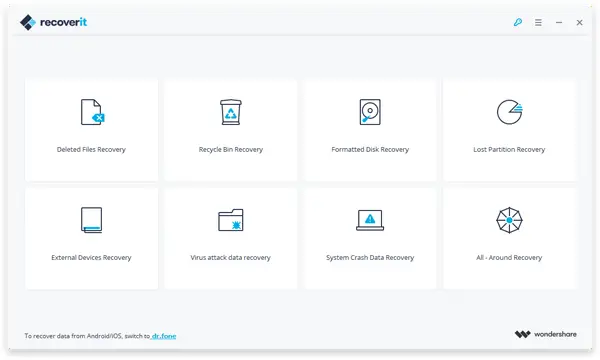Viewport: 600px width, 360px height.
Task: Click the Wondershare logo
Action: [x=546, y=334]
